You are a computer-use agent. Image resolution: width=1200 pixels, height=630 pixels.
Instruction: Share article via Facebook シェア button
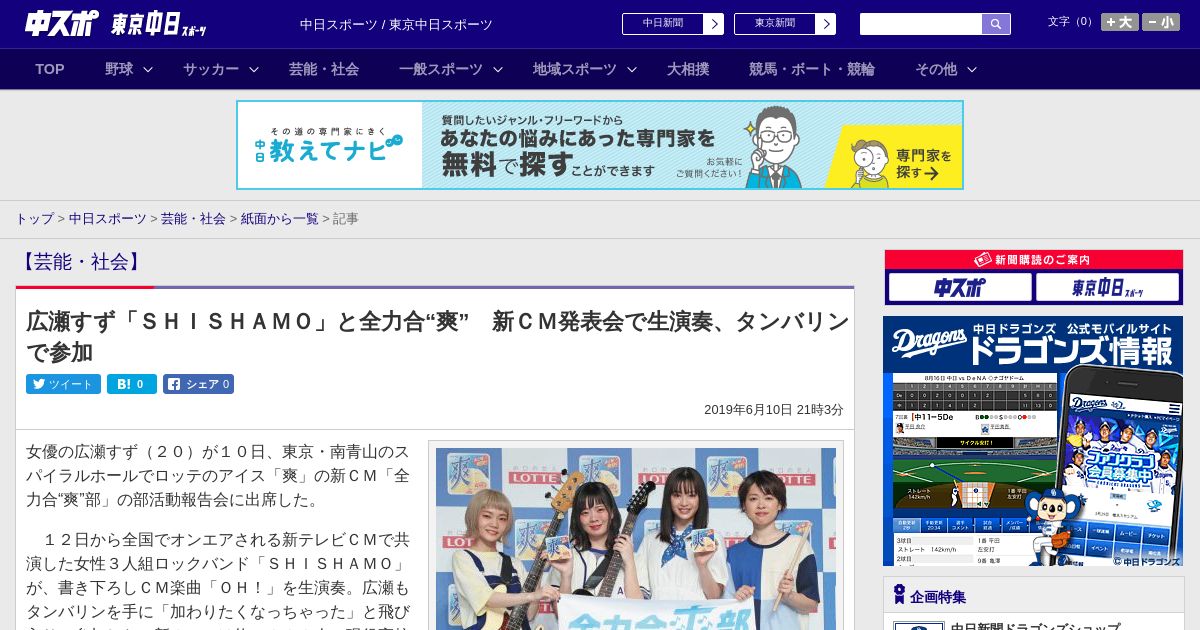pyautogui.click(x=198, y=384)
